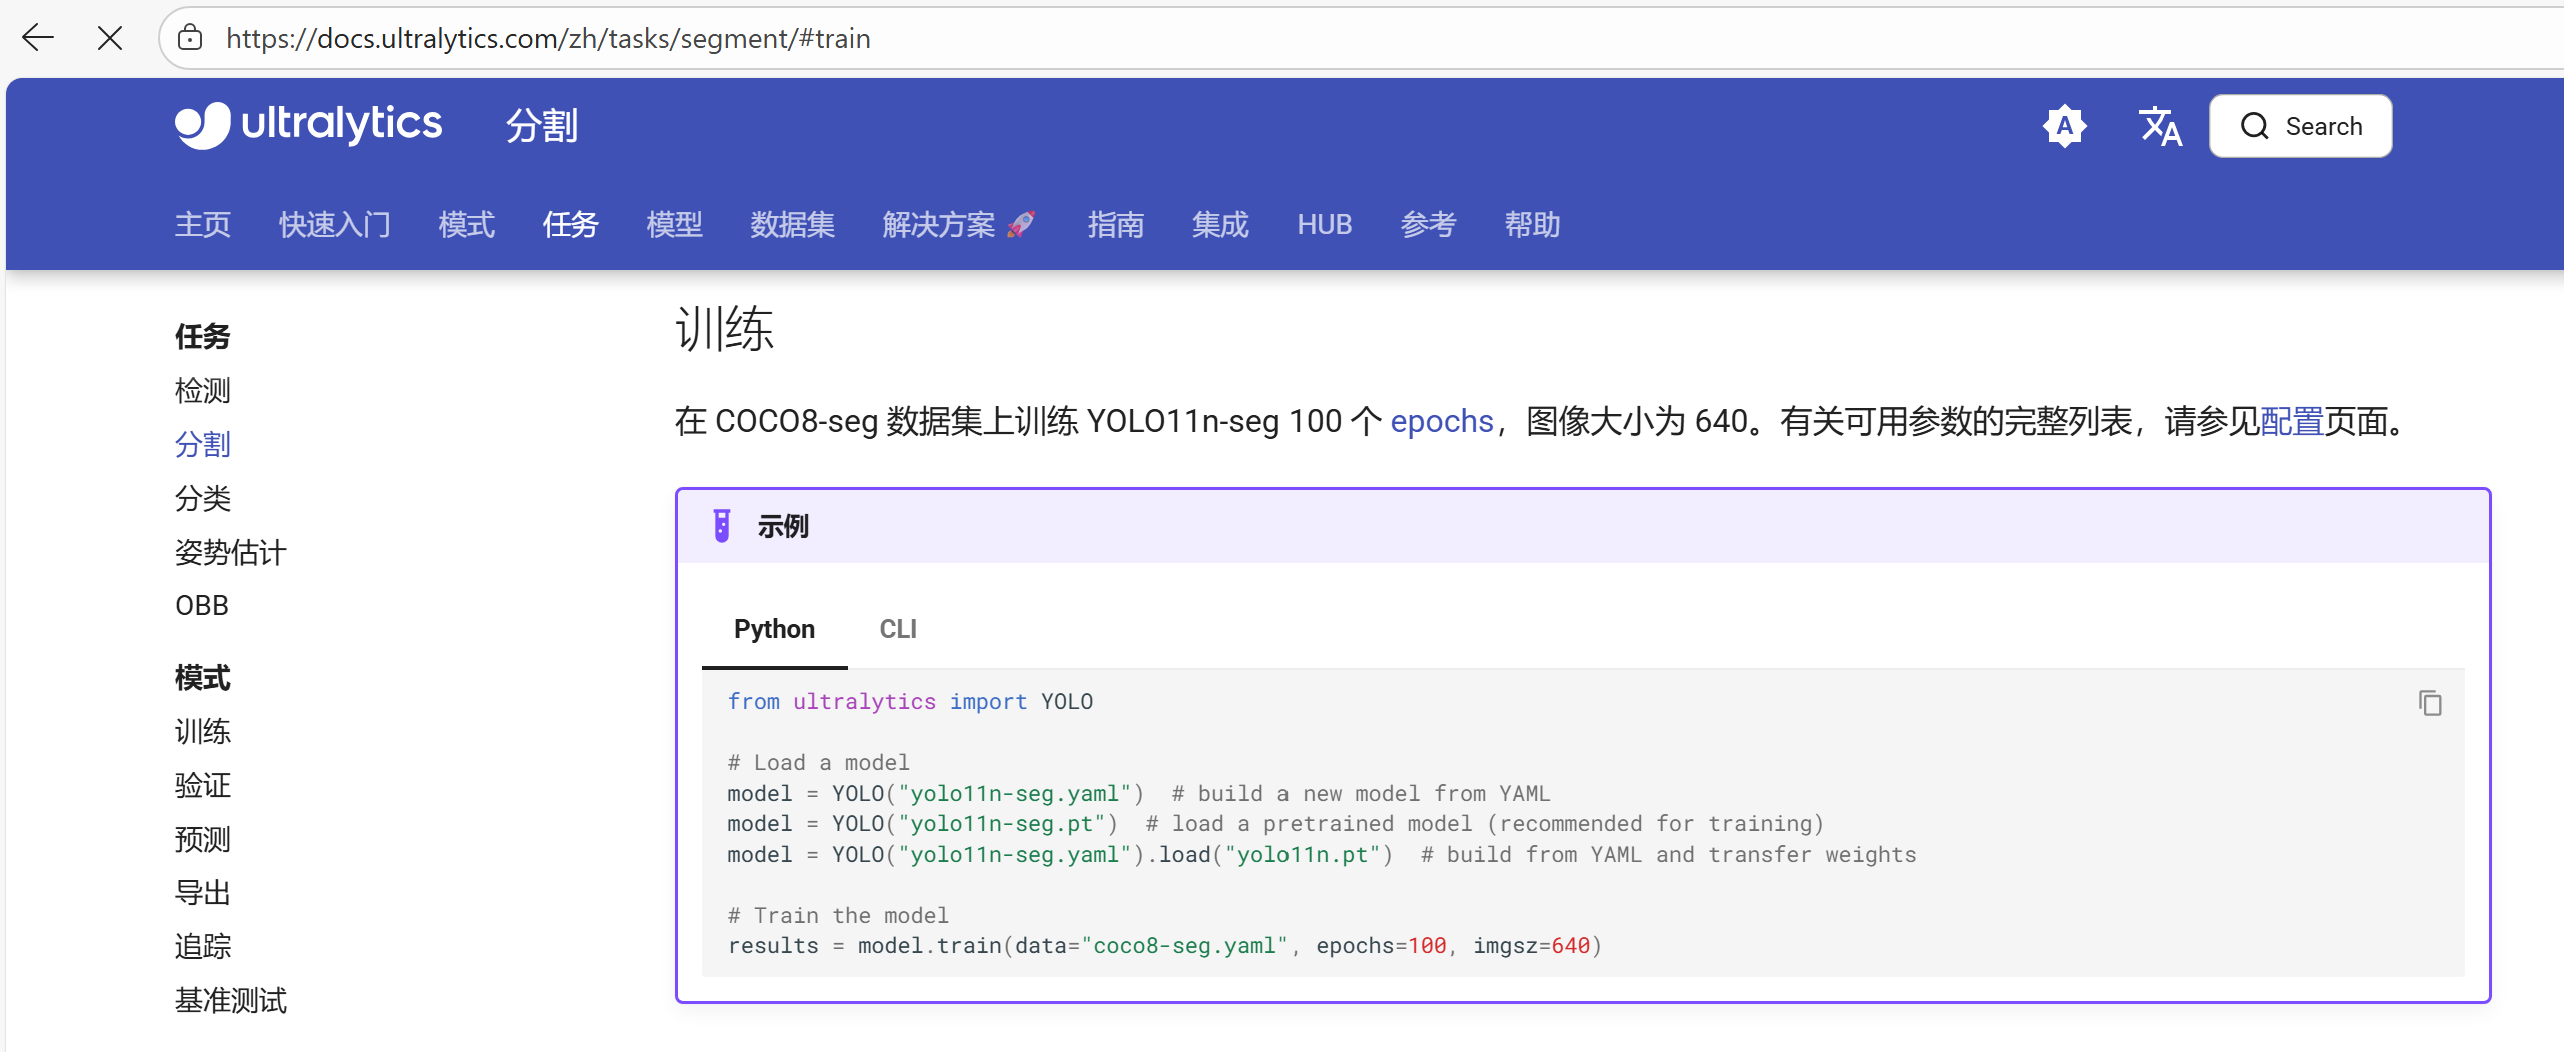Click the browser back arrow

tap(38, 38)
